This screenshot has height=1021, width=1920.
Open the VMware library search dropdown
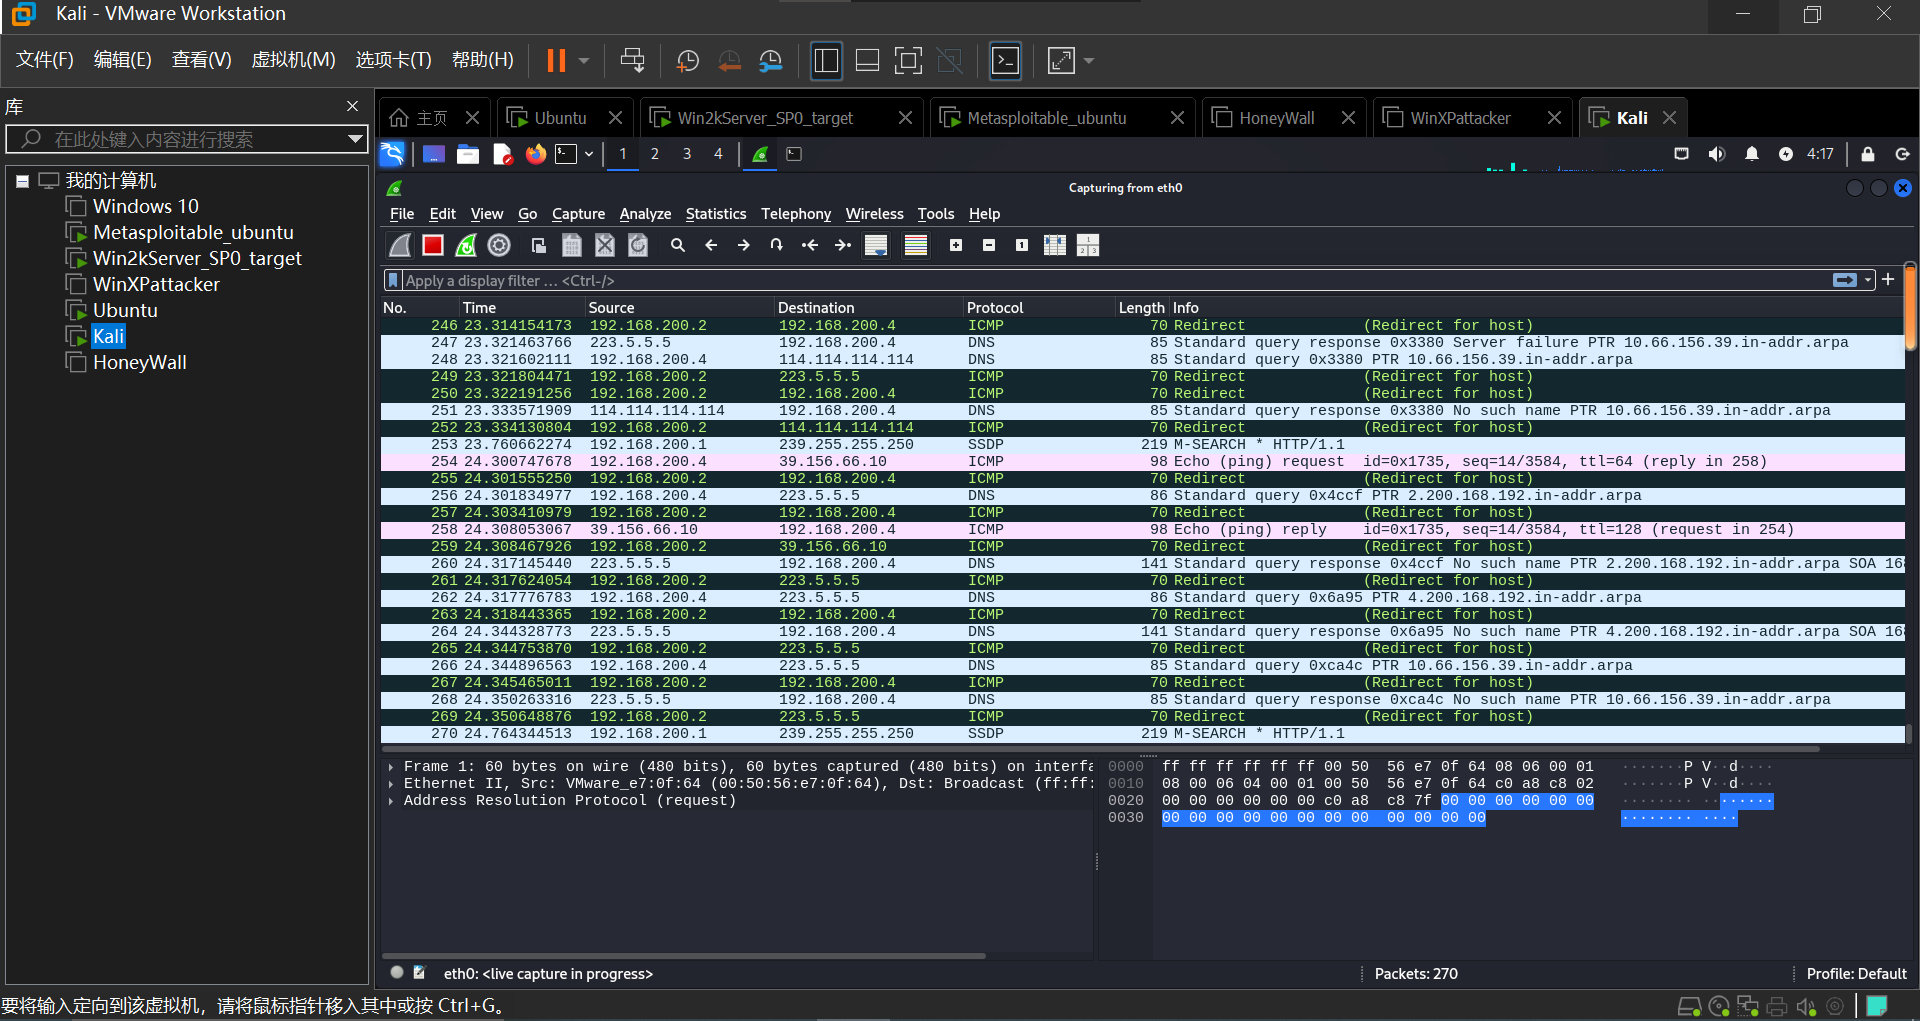[x=354, y=139]
